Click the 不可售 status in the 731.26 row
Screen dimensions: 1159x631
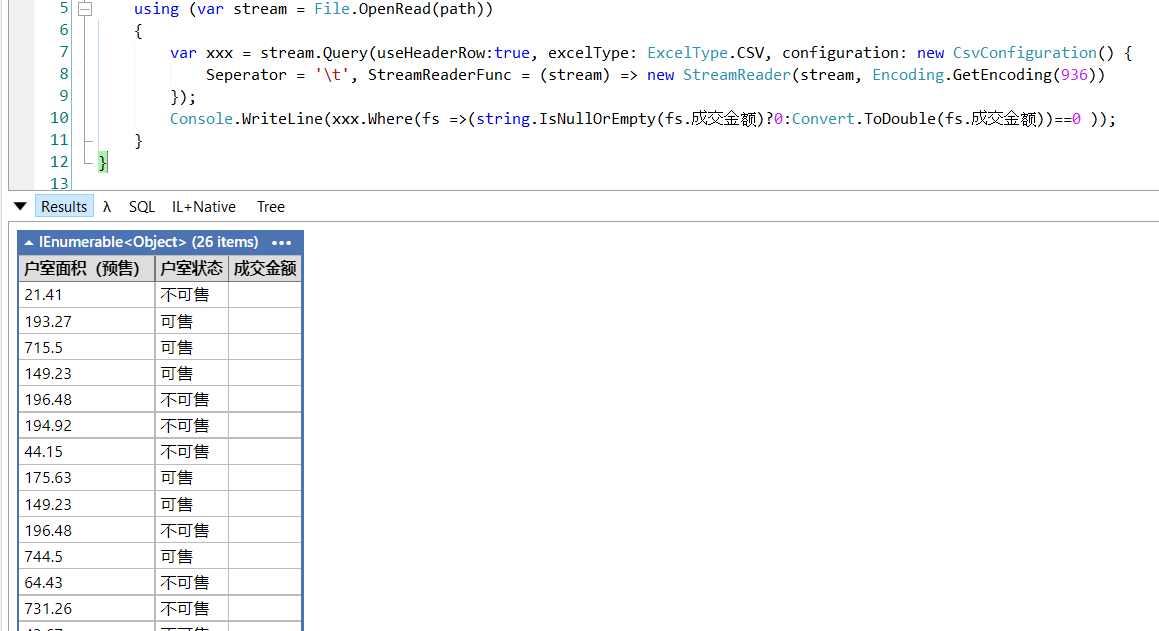[x=185, y=609]
